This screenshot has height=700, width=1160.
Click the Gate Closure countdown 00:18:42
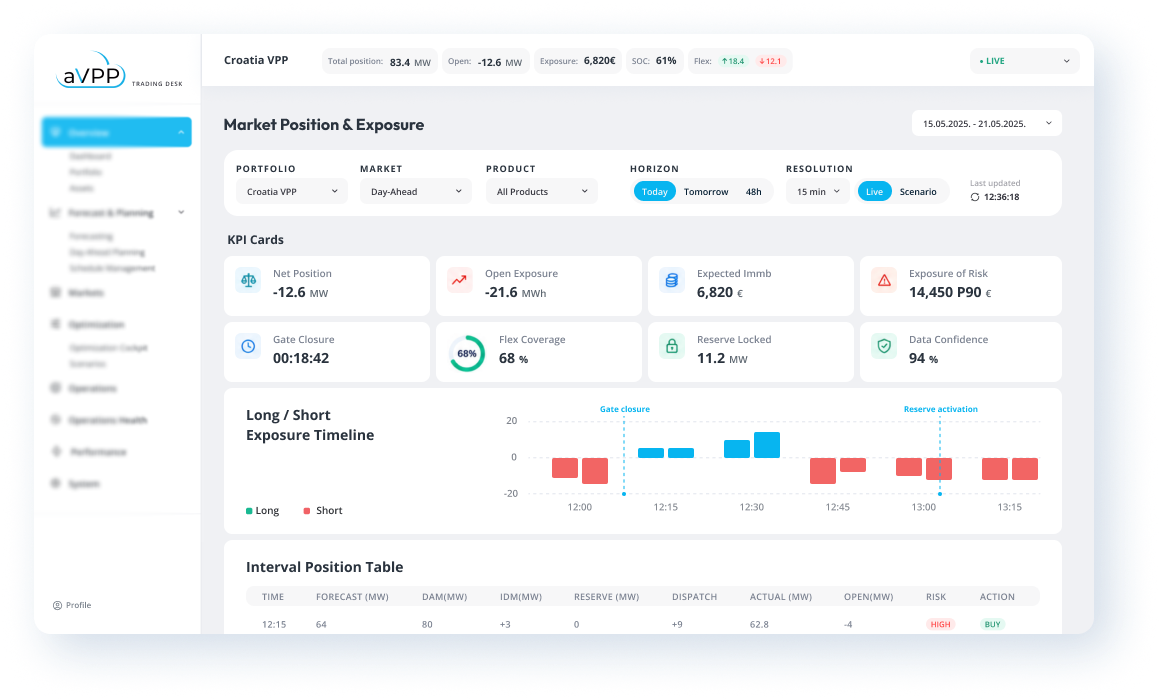(x=301, y=358)
